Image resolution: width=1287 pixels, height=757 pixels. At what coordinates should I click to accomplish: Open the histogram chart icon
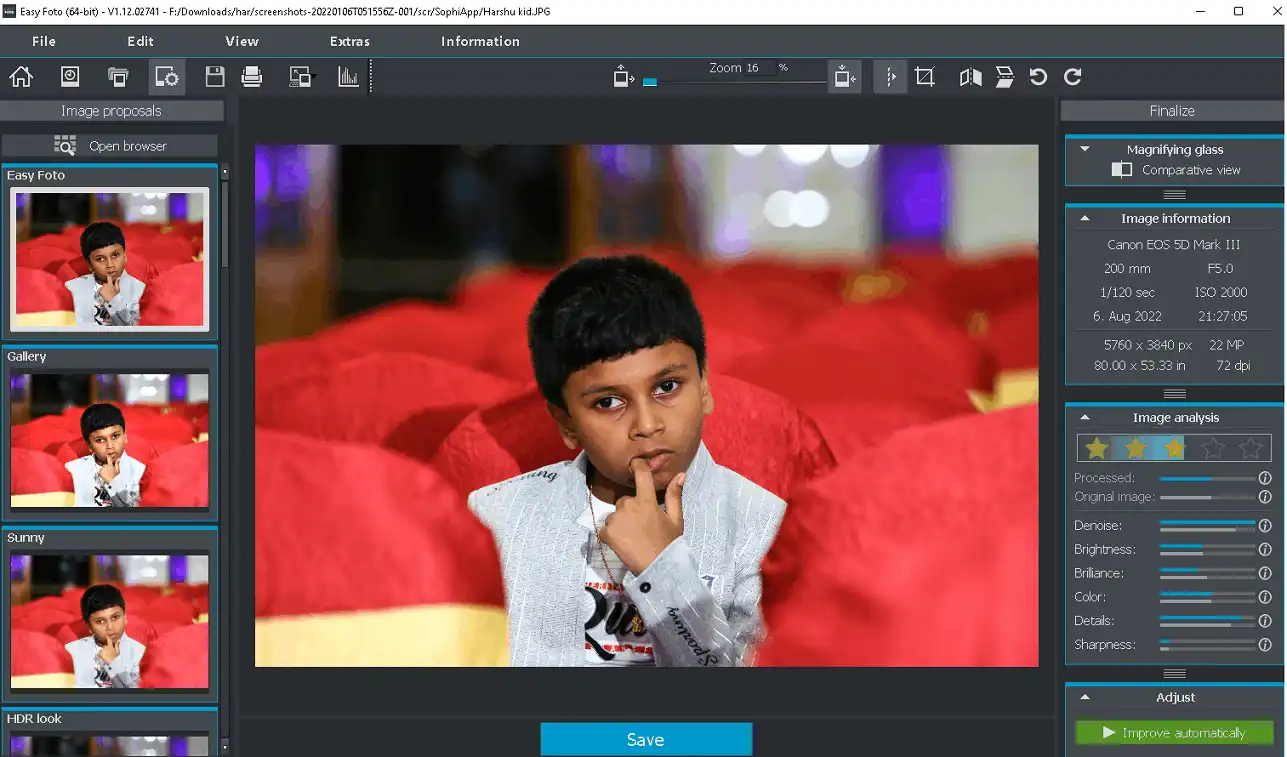click(348, 77)
